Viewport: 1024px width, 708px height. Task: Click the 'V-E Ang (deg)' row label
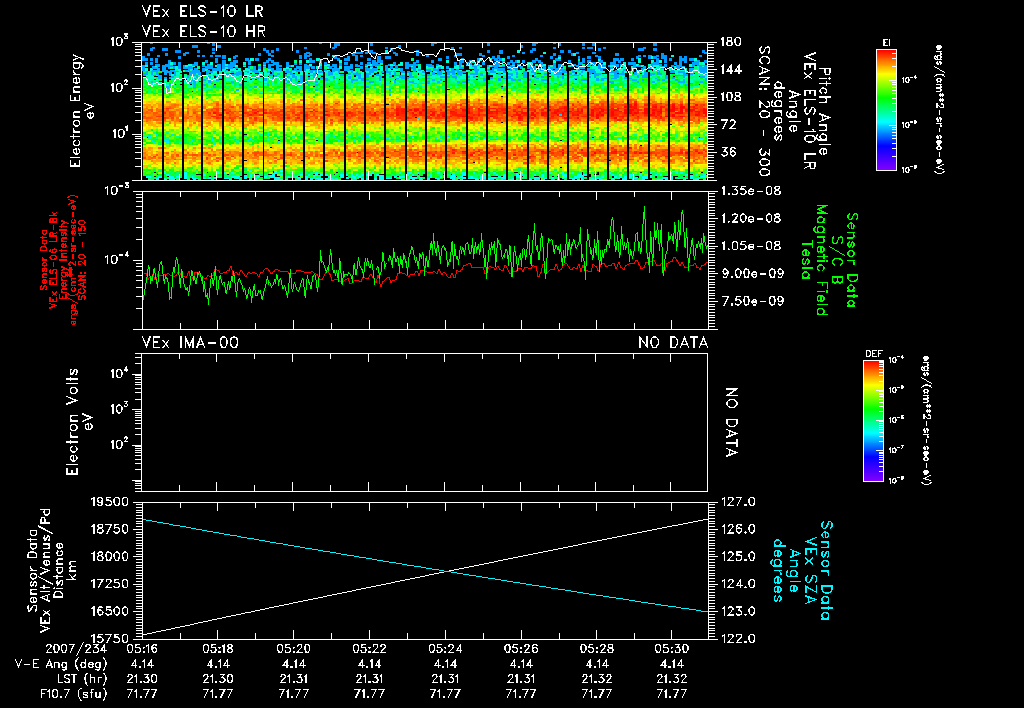[x=61, y=664]
